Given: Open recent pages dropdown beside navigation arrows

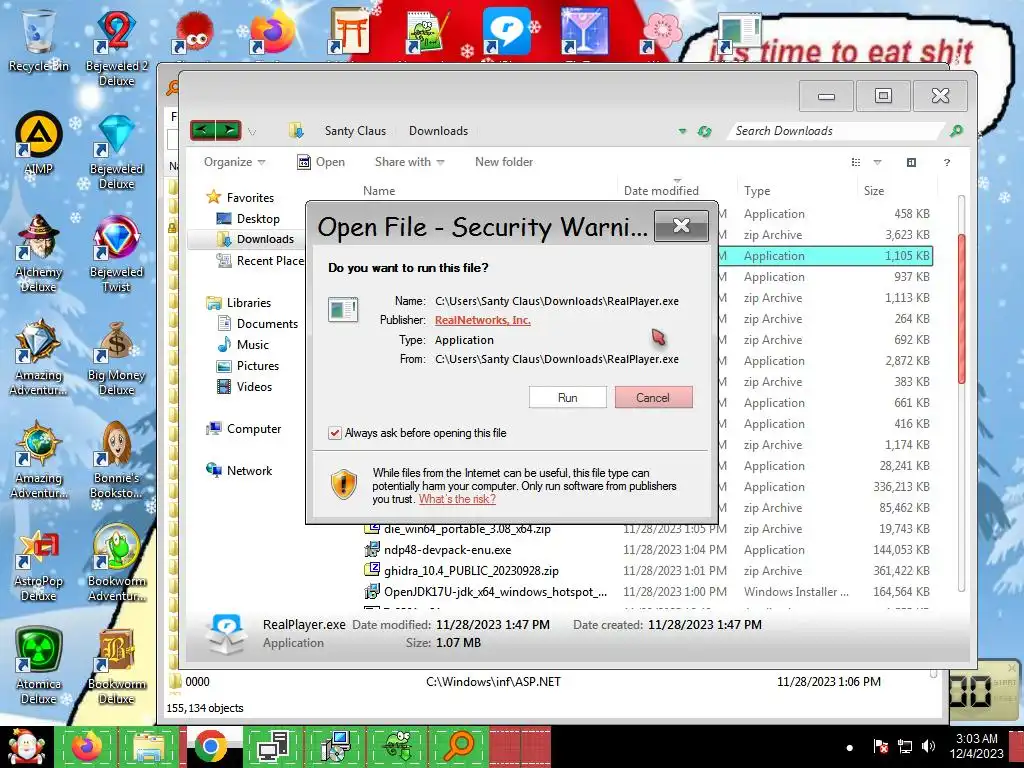Looking at the screenshot, I should coord(252,132).
